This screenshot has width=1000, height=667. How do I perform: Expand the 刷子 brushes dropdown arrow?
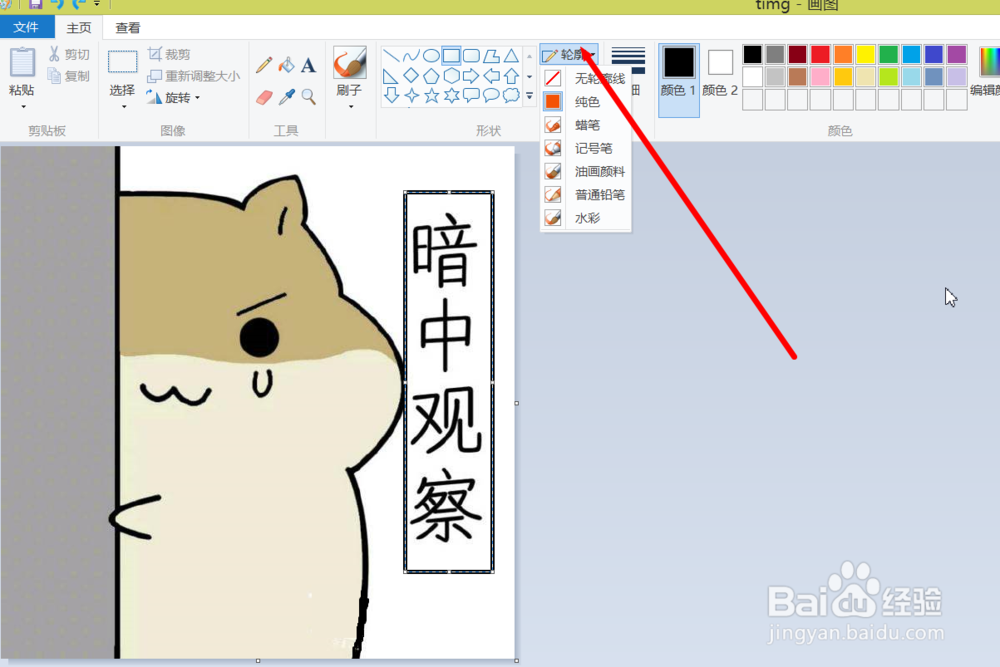[350, 106]
